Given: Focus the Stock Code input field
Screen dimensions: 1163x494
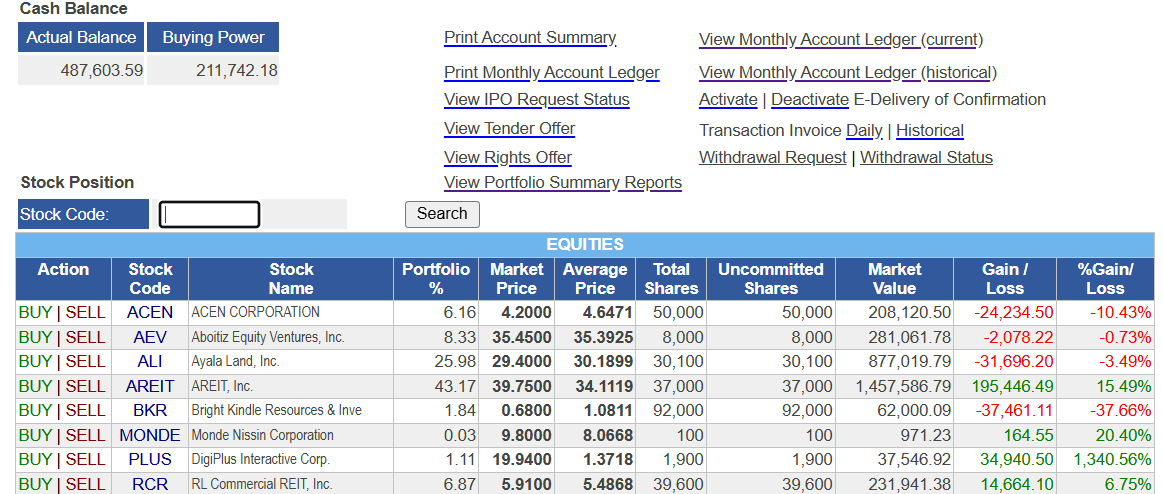Looking at the screenshot, I should coord(209,214).
